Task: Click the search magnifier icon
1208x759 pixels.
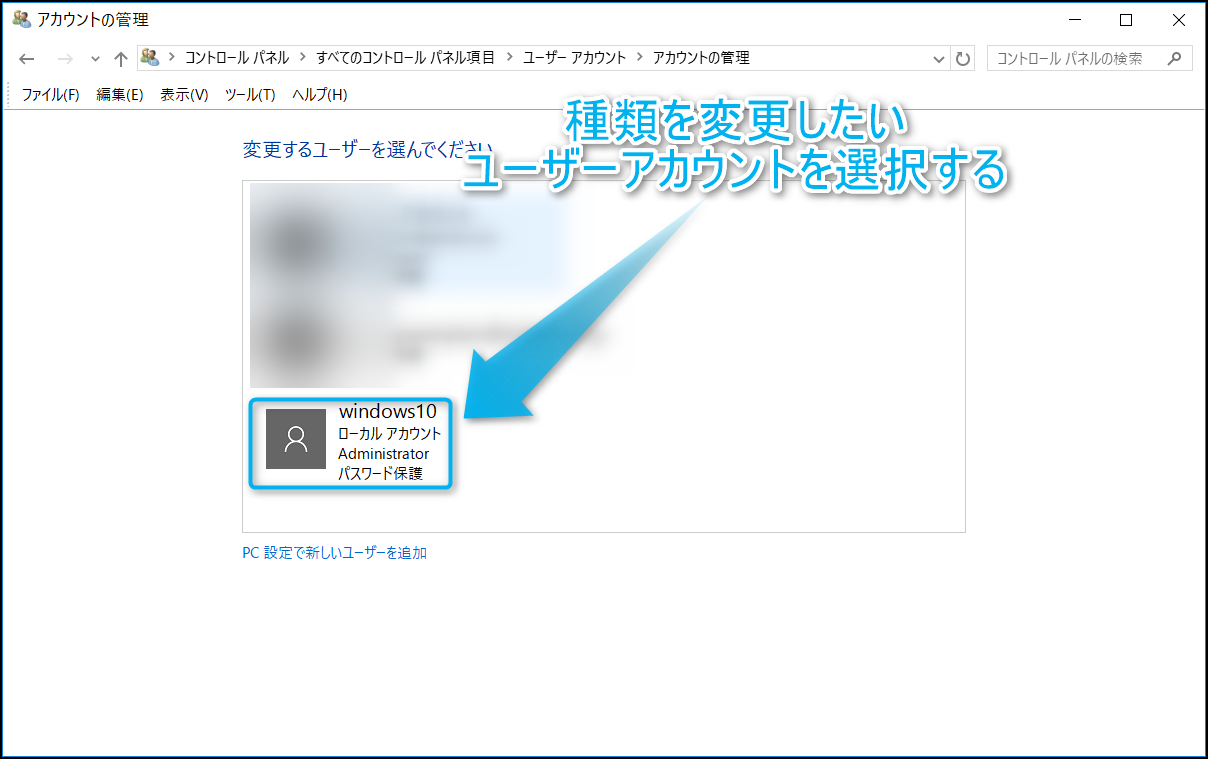Action: pyautogui.click(x=1175, y=58)
